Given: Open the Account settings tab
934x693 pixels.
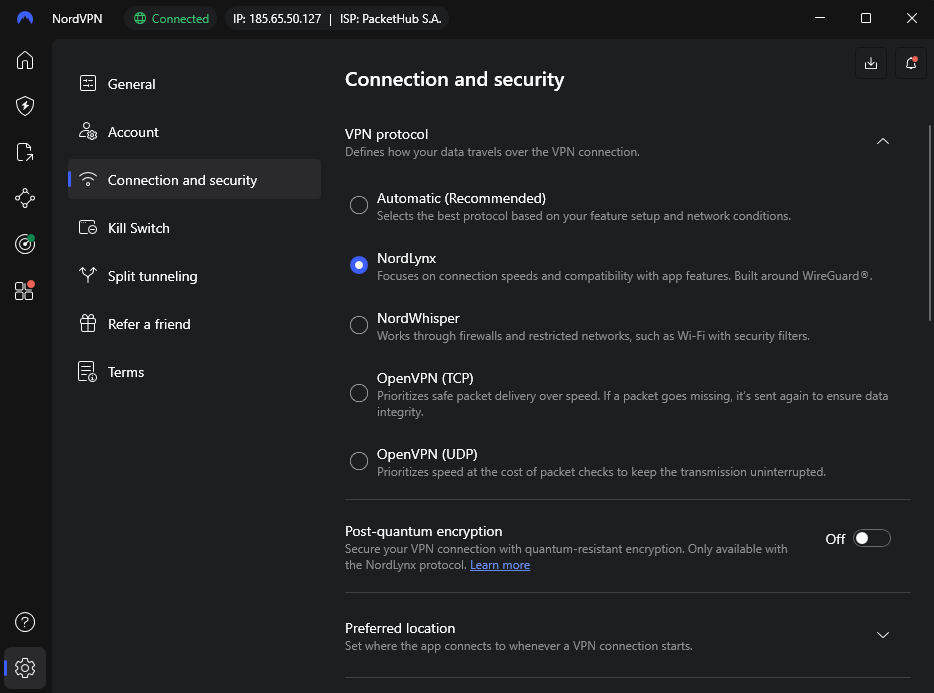Looking at the screenshot, I should pos(194,132).
